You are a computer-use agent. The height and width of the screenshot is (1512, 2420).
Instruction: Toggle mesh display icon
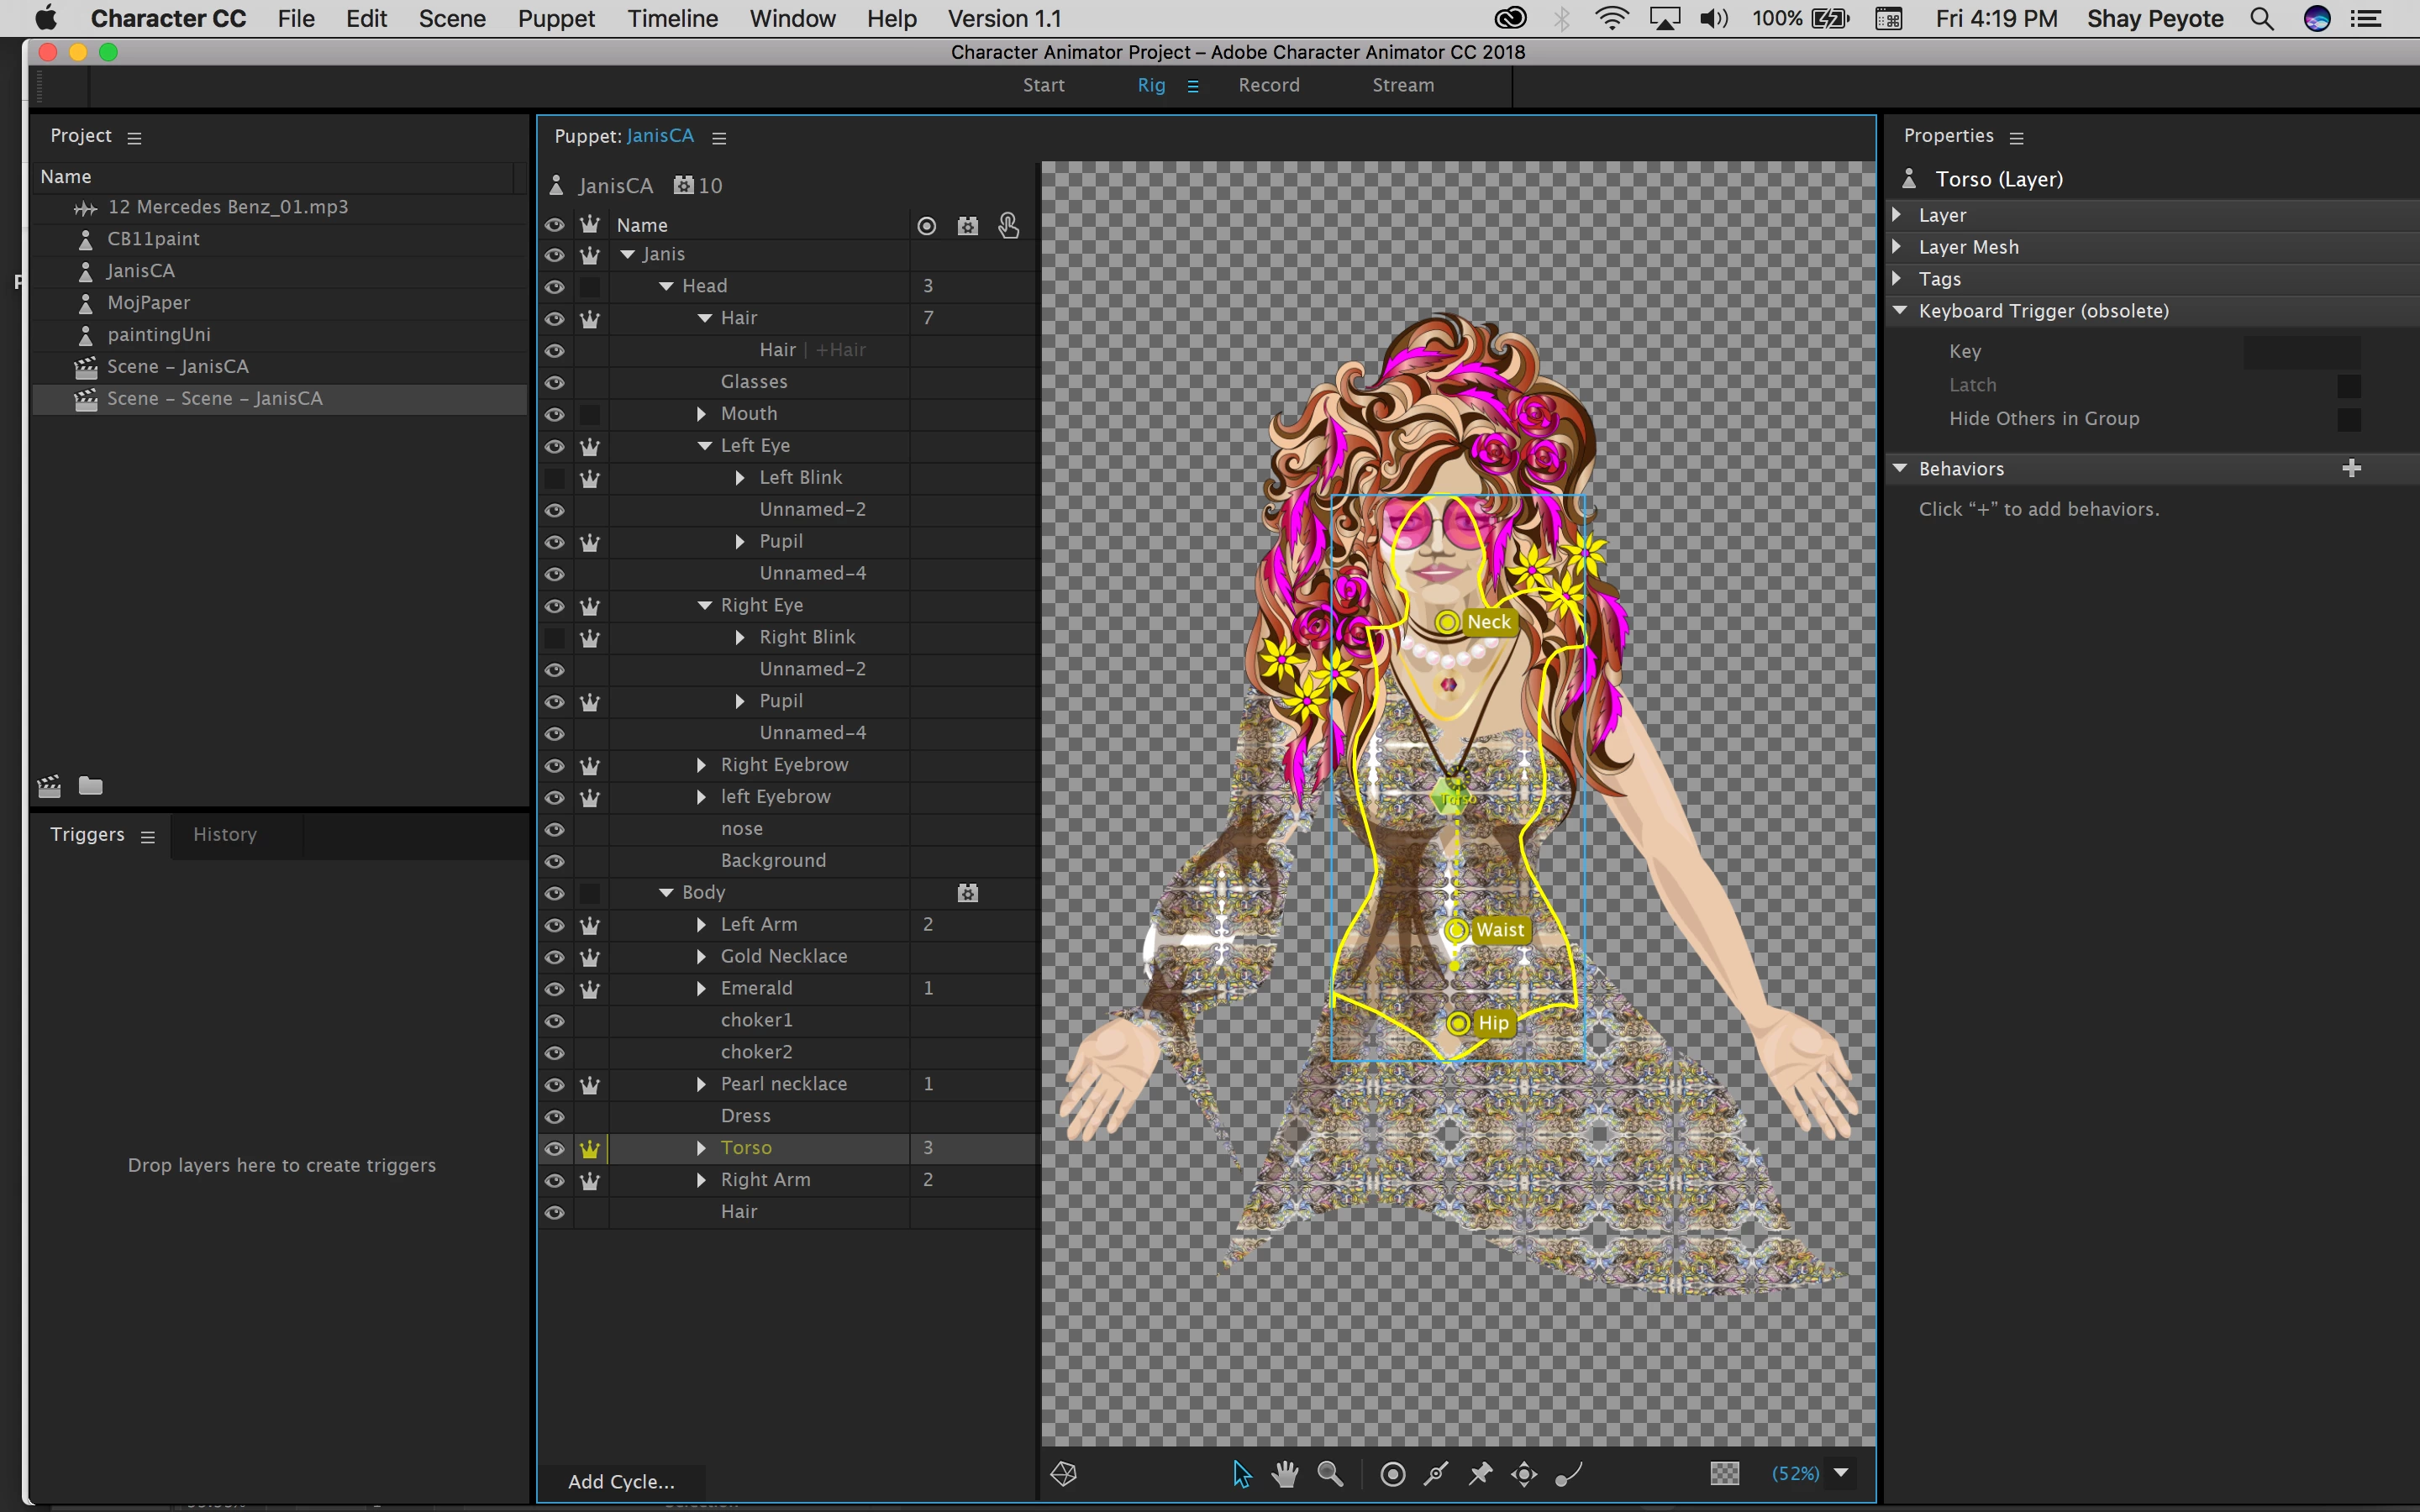1064,1473
